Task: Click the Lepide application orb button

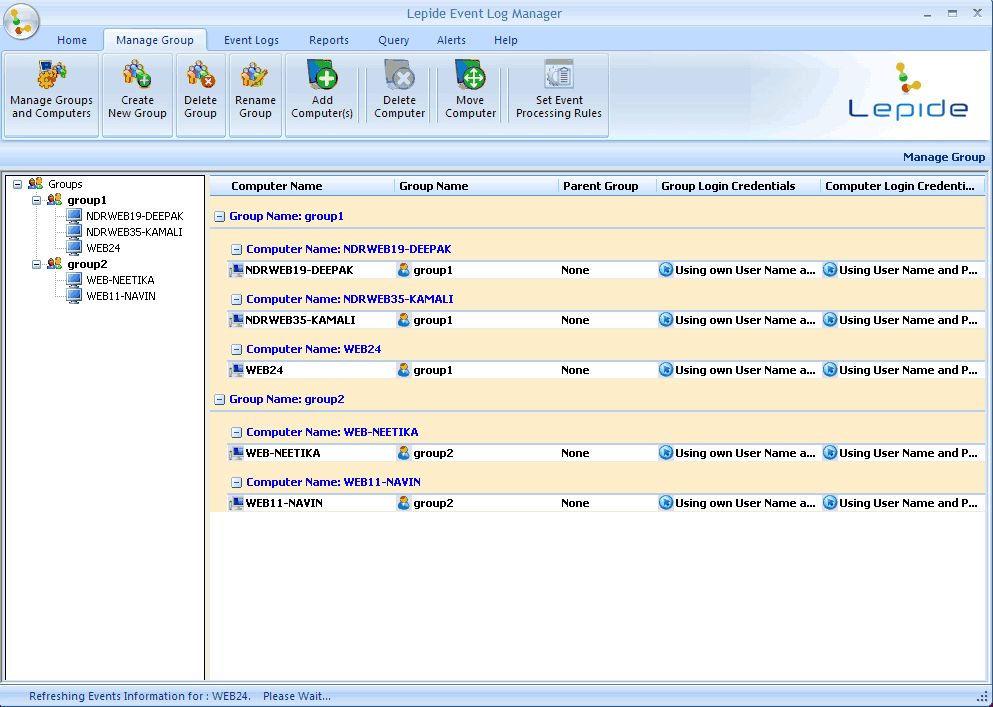Action: (22, 22)
